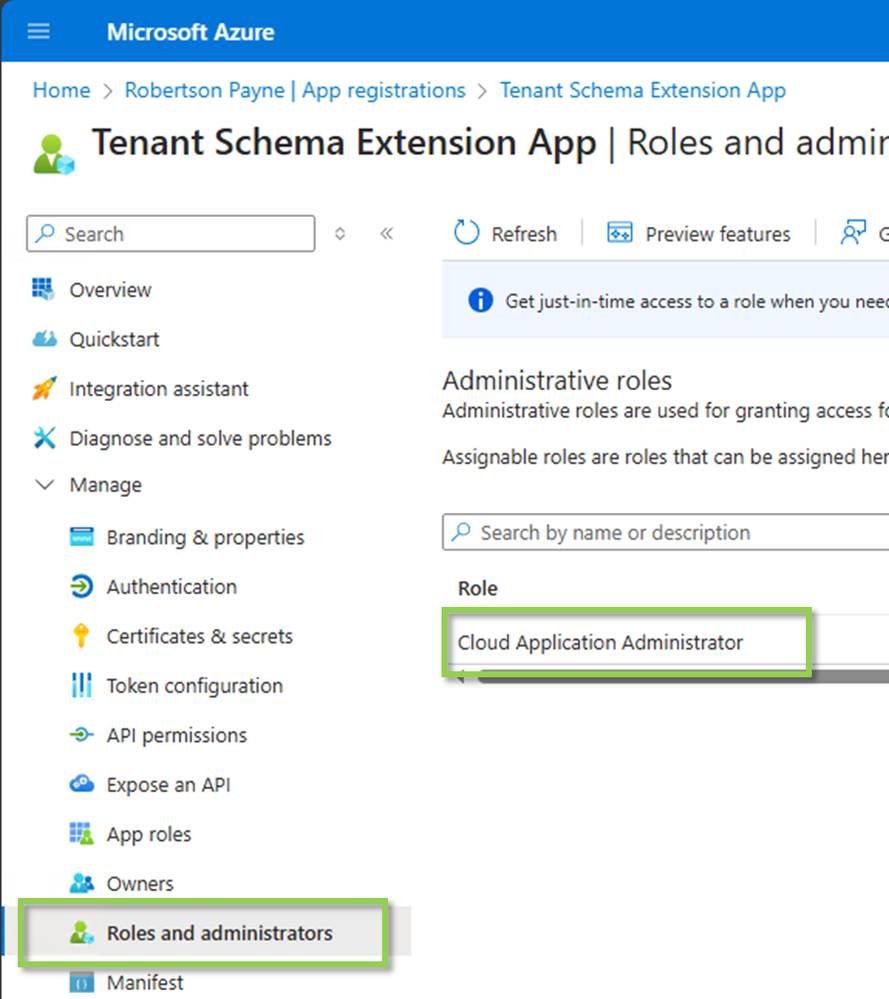Viewport: 889px width, 999px height.
Task: Click Tenant Schema Extension App breadcrumb
Action: [642, 90]
